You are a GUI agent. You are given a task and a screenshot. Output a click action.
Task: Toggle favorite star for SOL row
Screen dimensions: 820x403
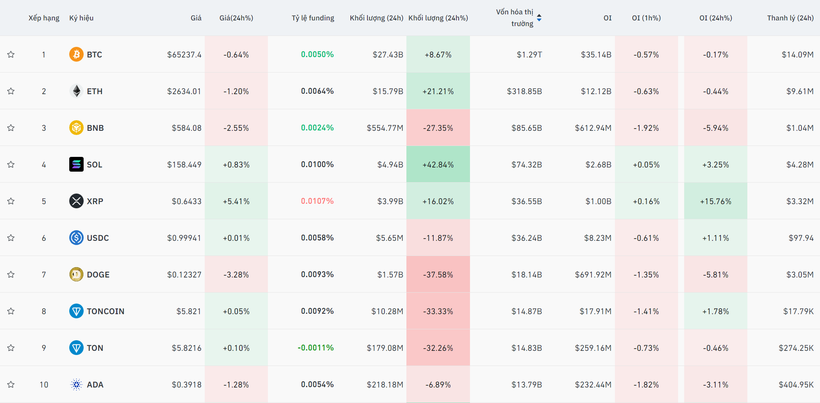(11, 164)
